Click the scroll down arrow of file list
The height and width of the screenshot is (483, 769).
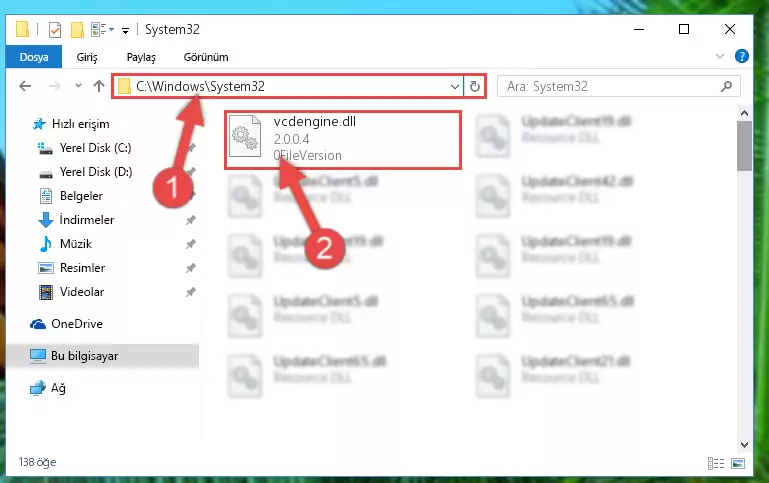pos(744,445)
